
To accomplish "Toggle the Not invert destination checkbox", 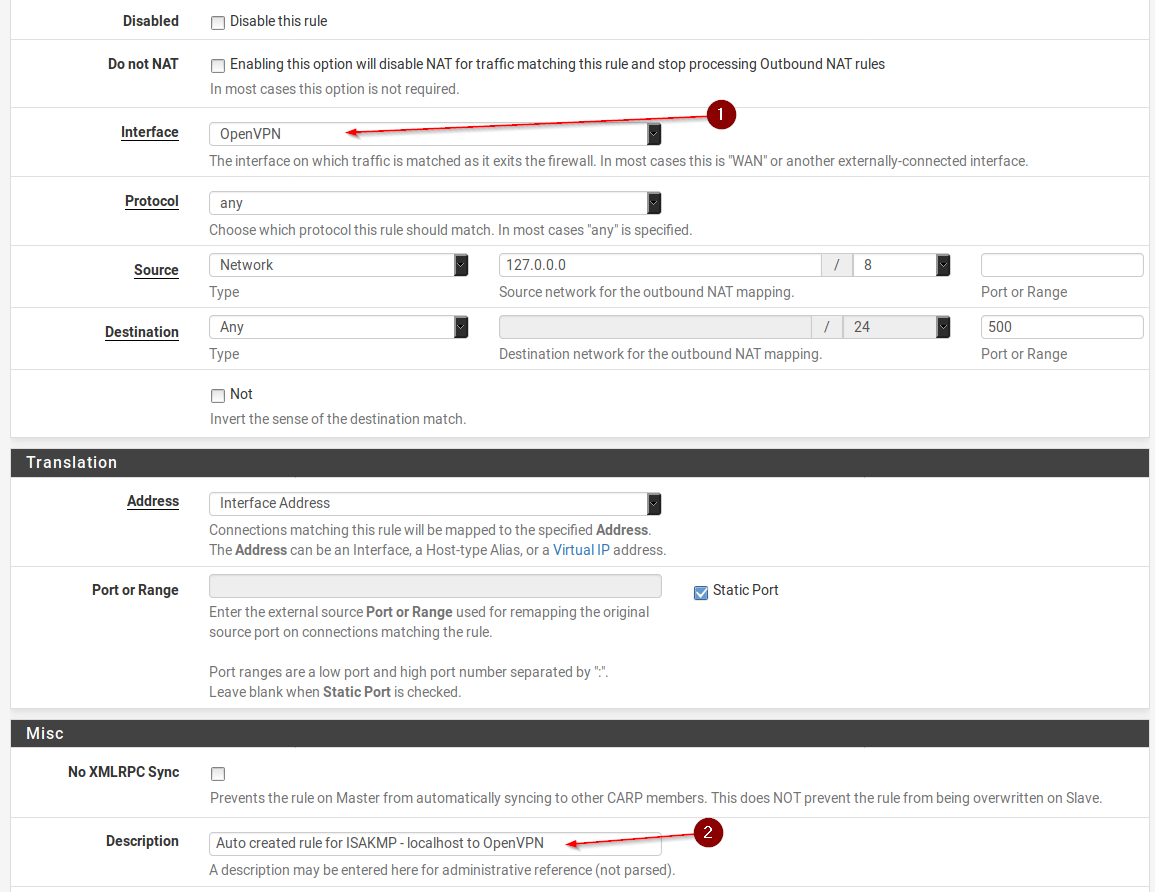I will tap(218, 395).
